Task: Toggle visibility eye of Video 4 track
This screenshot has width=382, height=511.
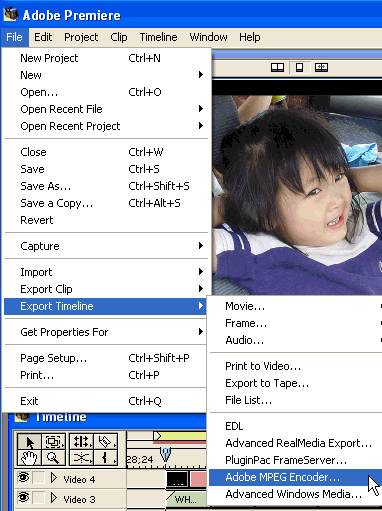Action: 23,478
